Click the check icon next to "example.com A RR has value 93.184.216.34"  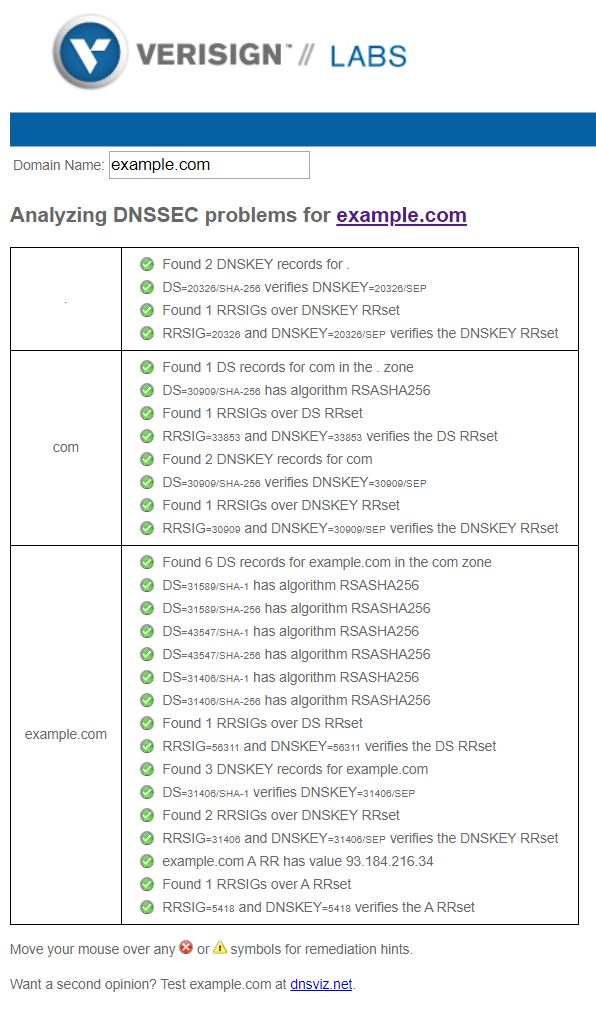point(147,861)
